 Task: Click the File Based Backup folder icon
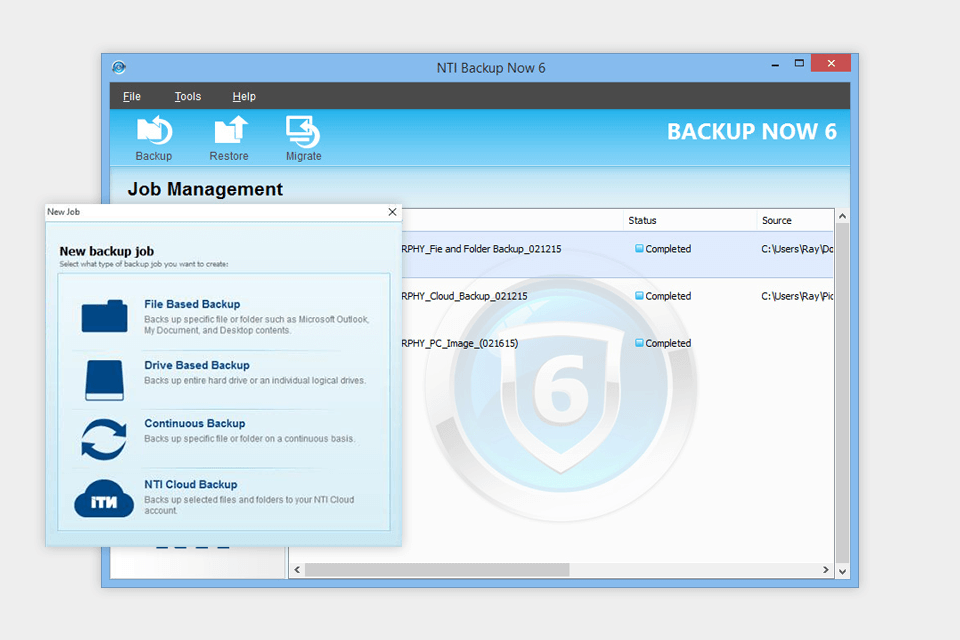[x=104, y=313]
